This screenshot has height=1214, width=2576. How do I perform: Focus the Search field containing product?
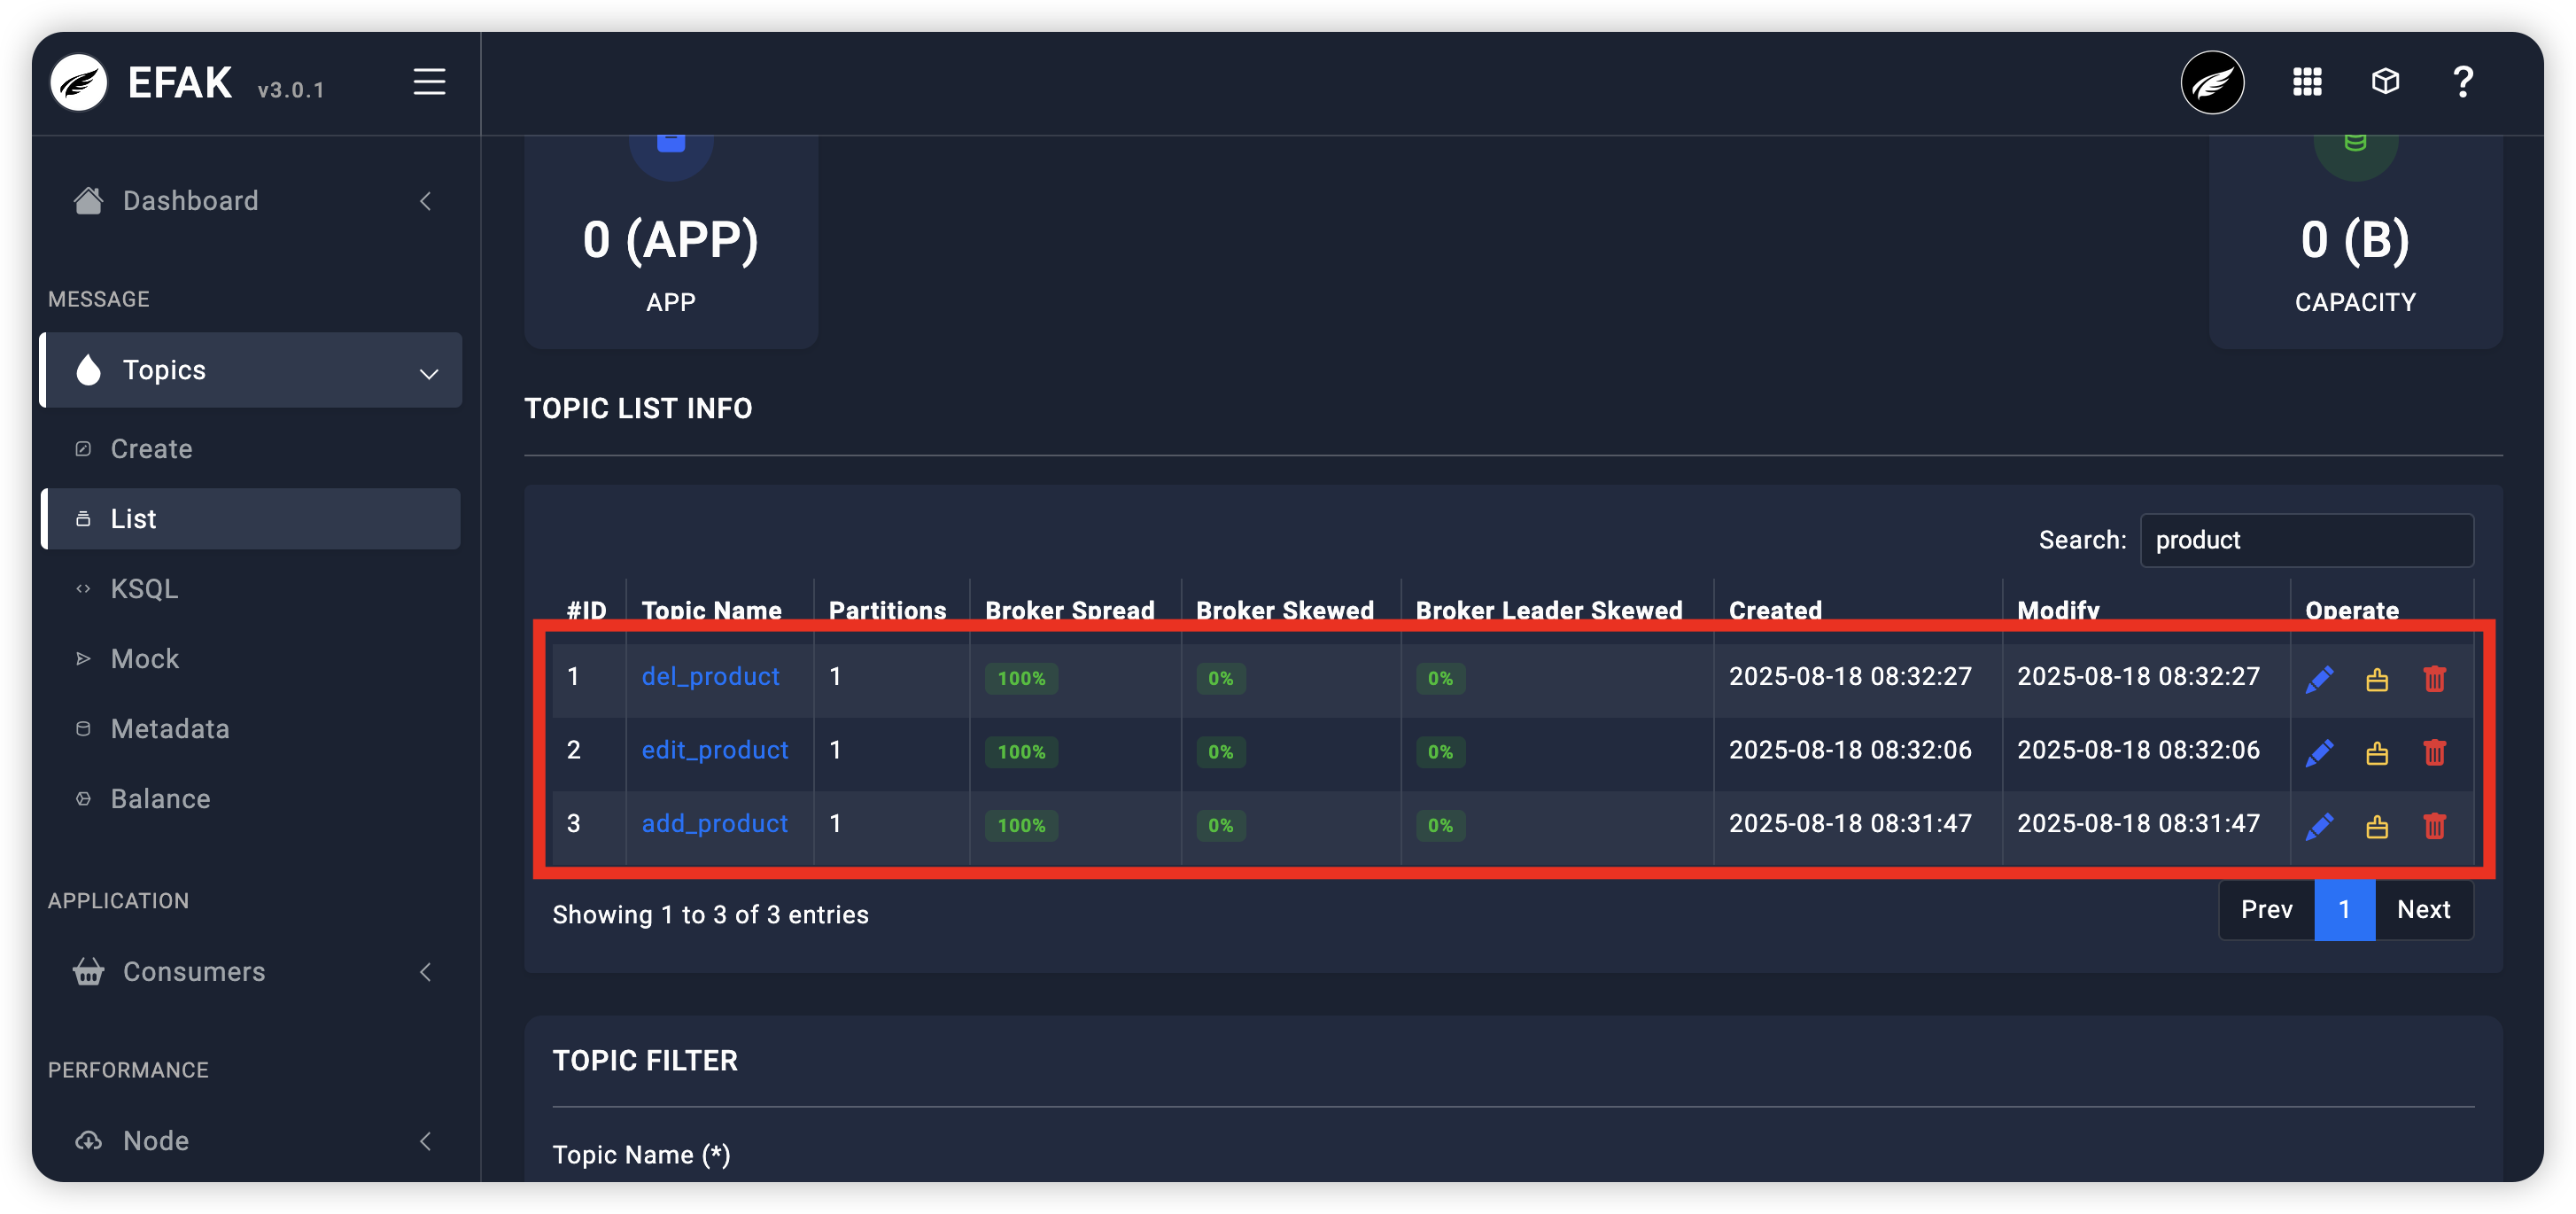(2306, 540)
